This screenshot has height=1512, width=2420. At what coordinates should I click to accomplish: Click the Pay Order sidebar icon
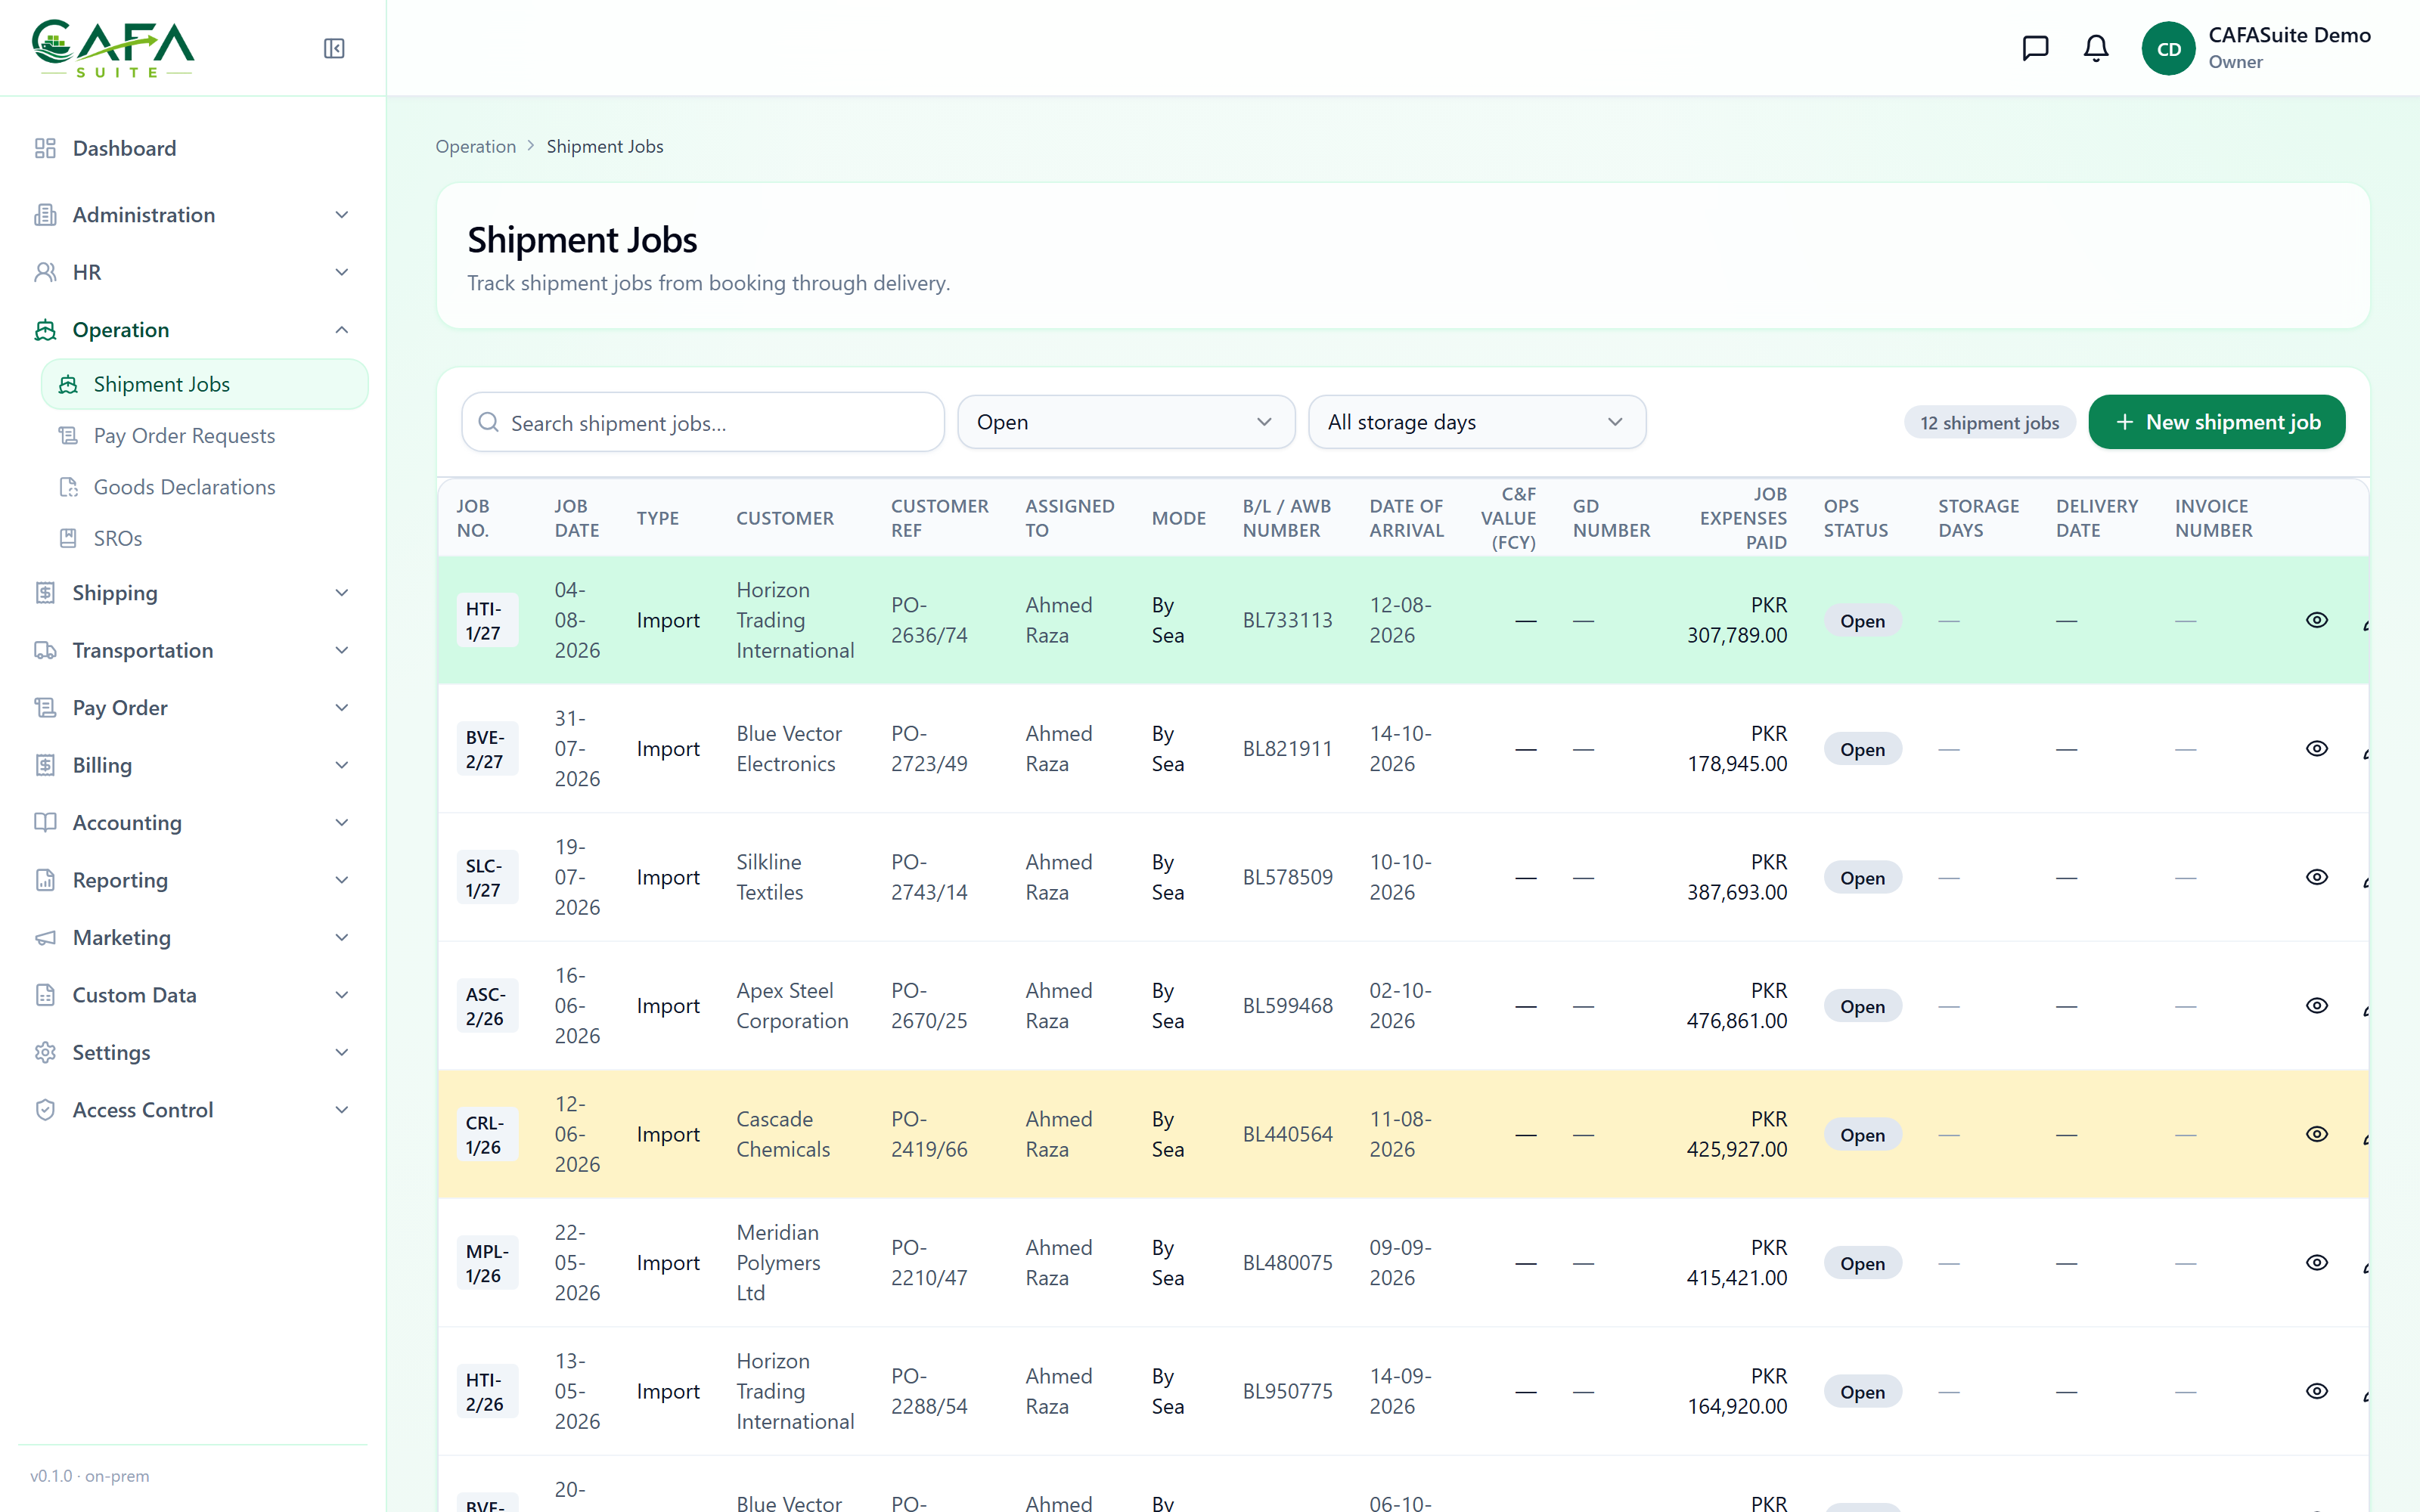[45, 708]
